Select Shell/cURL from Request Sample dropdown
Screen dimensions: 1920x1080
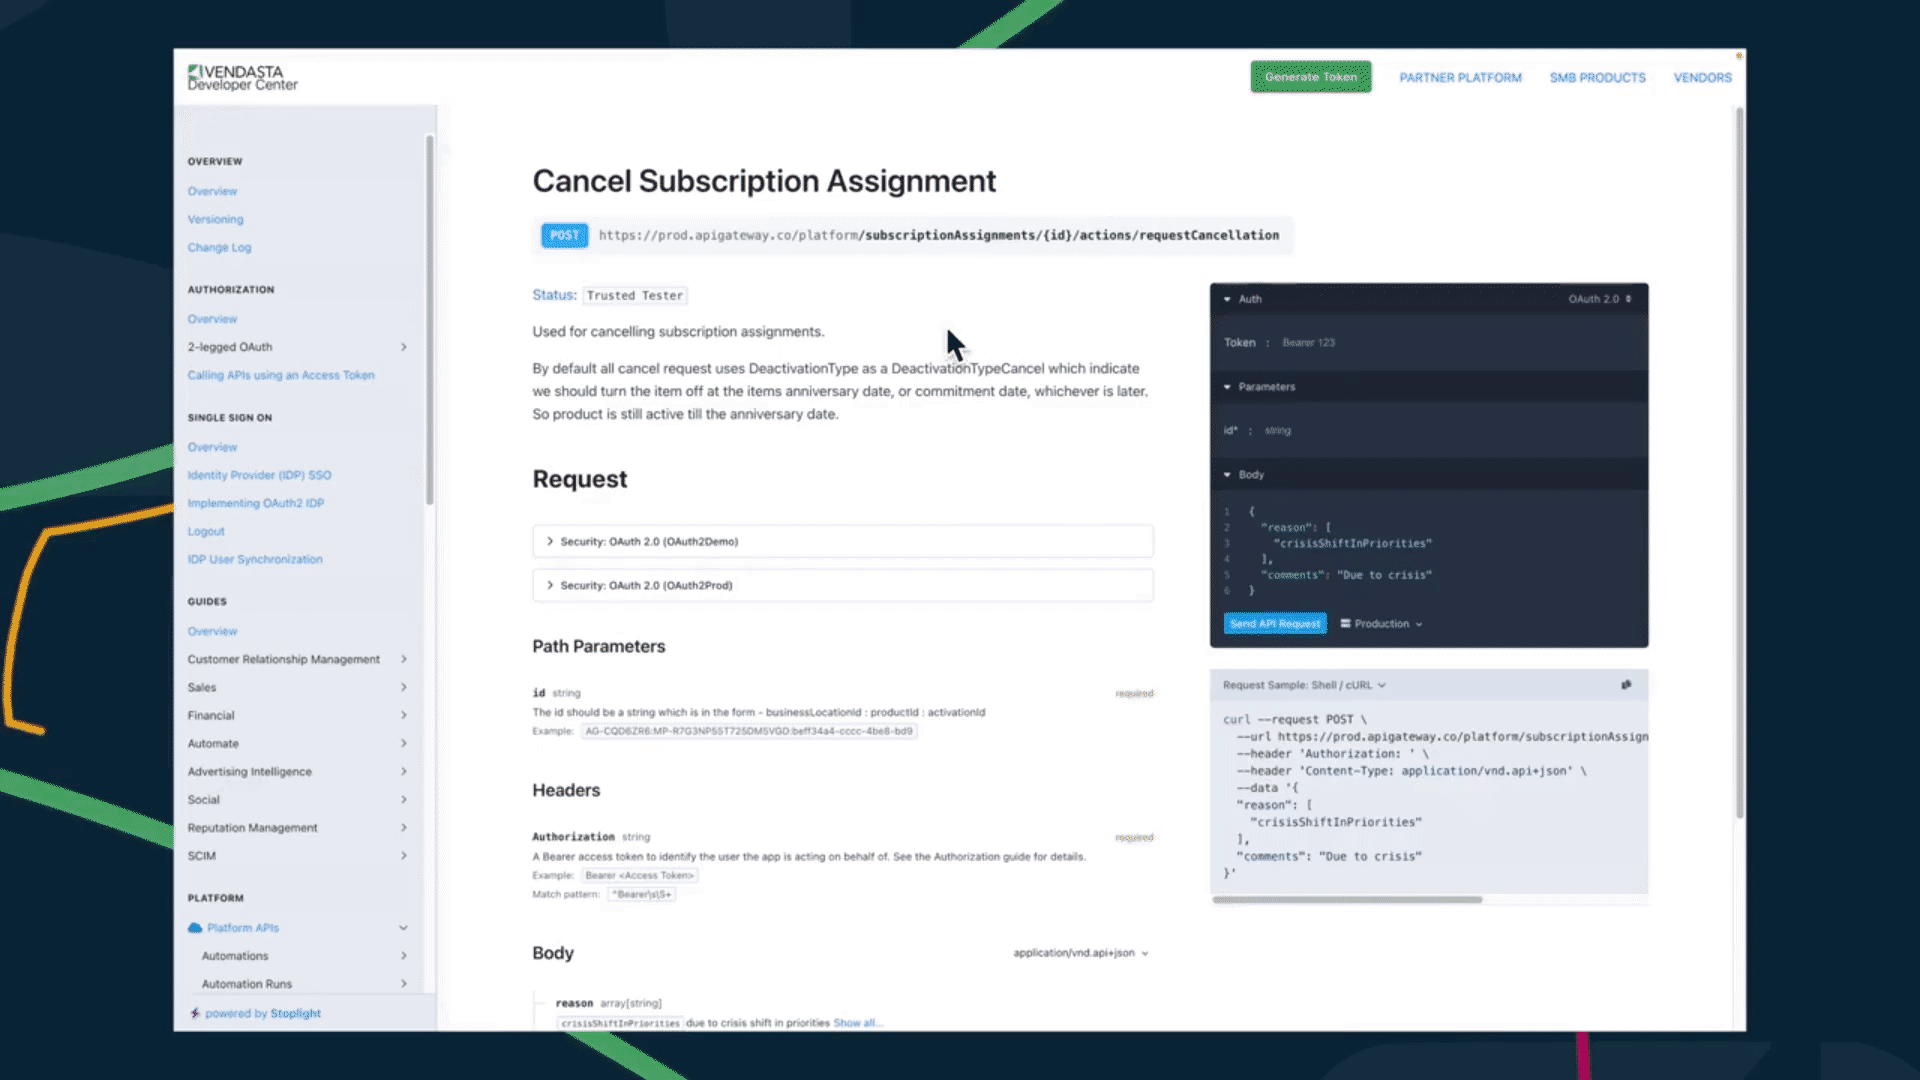pyautogui.click(x=1302, y=683)
